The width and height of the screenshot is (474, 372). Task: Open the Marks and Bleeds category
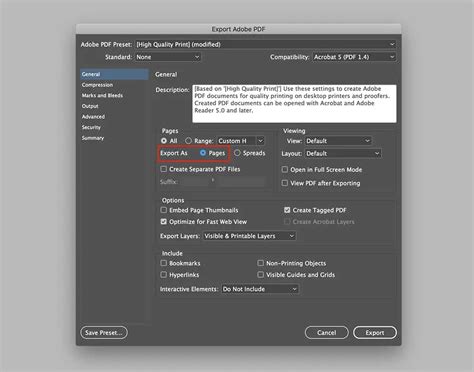(x=102, y=95)
